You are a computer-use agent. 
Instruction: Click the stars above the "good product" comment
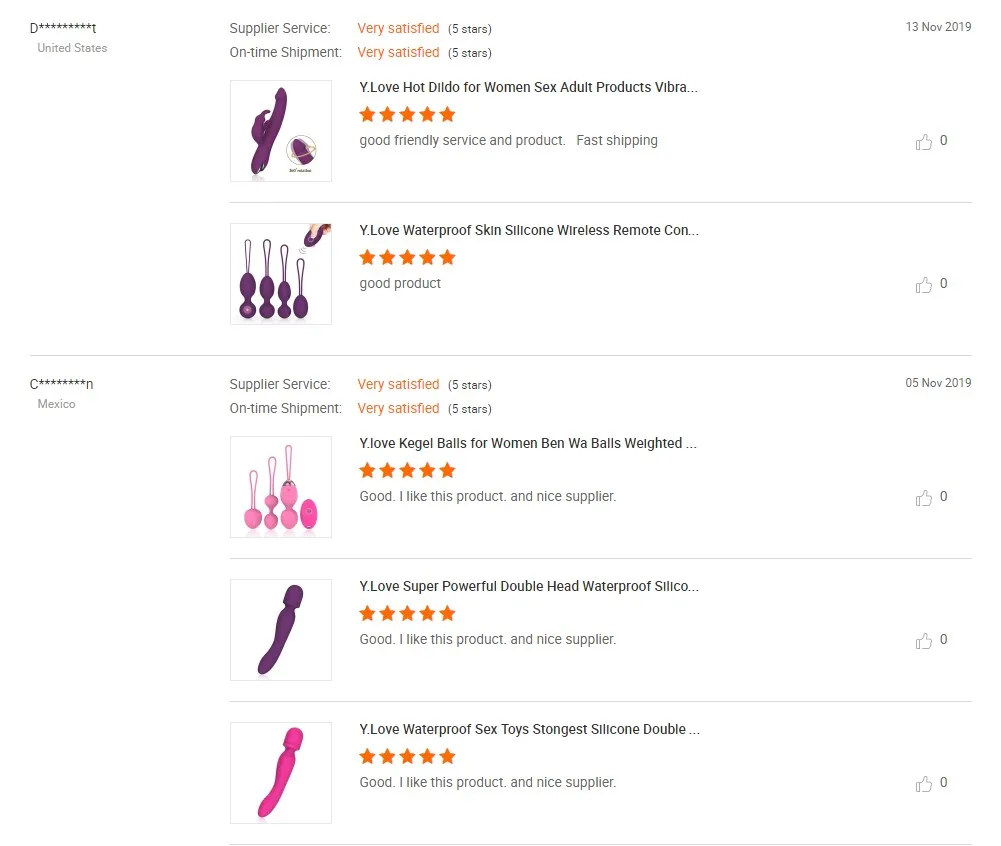click(407, 257)
